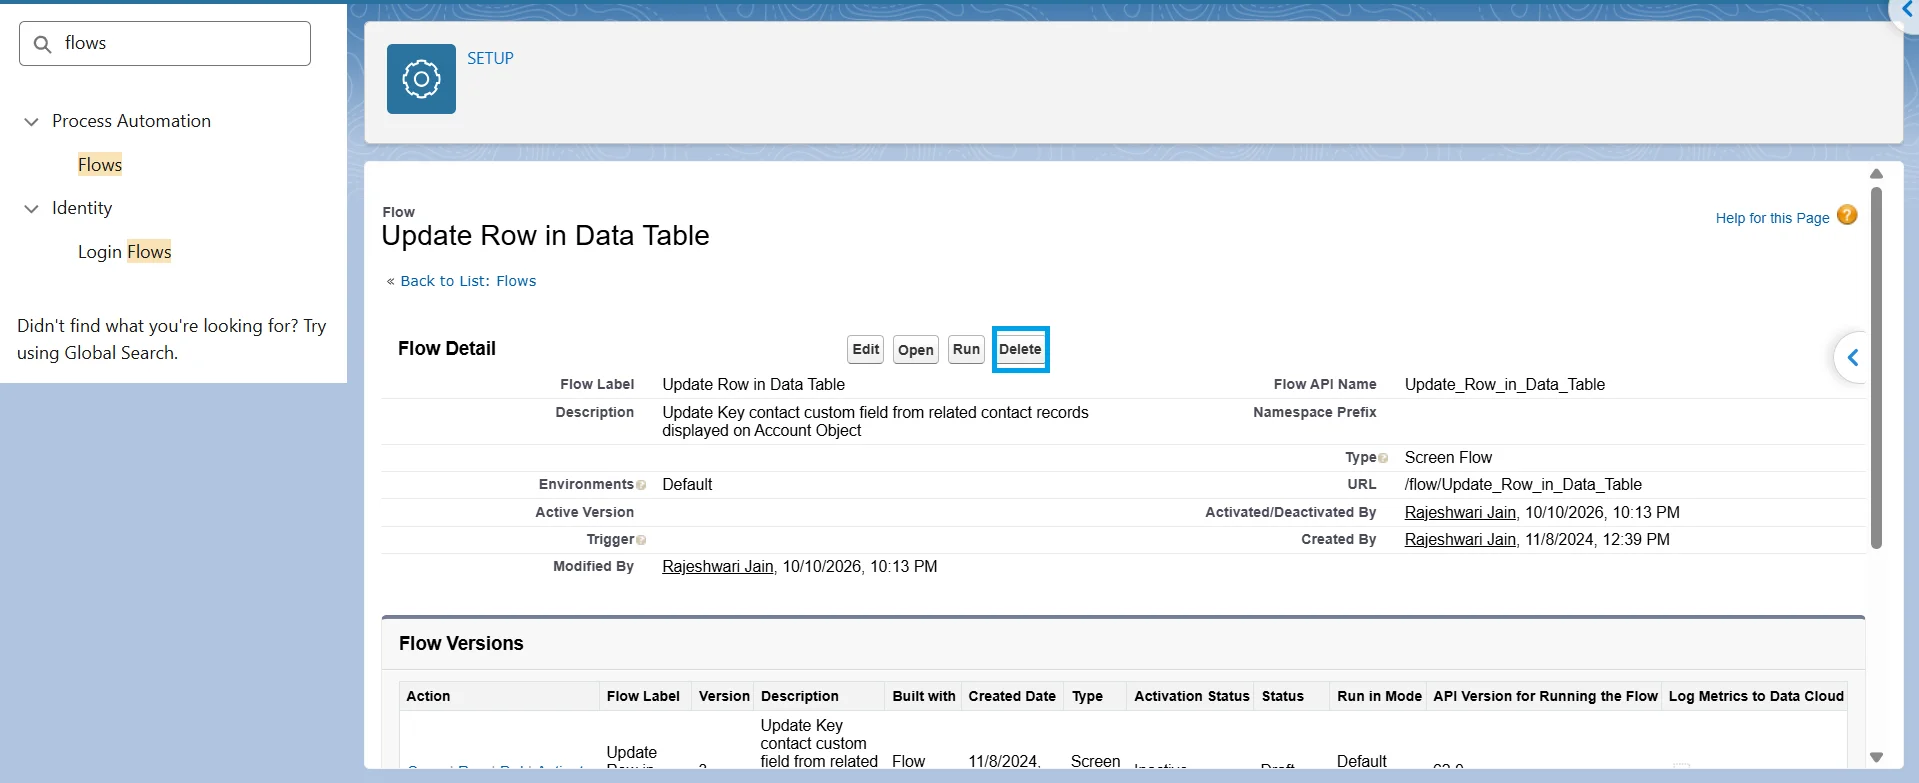Click the Open button in Flow Detail

click(916, 349)
